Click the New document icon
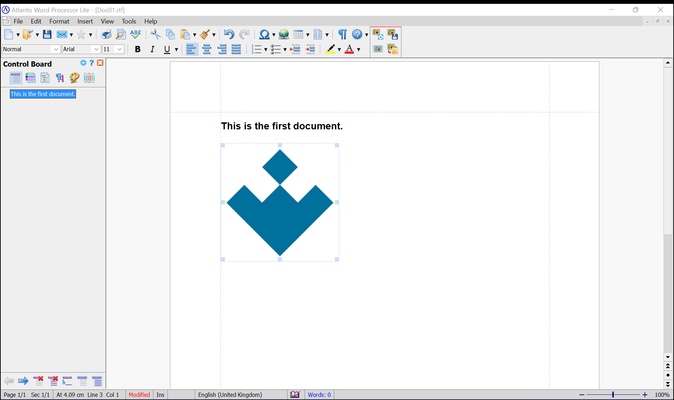Viewport: 674px width, 400px height. point(9,34)
